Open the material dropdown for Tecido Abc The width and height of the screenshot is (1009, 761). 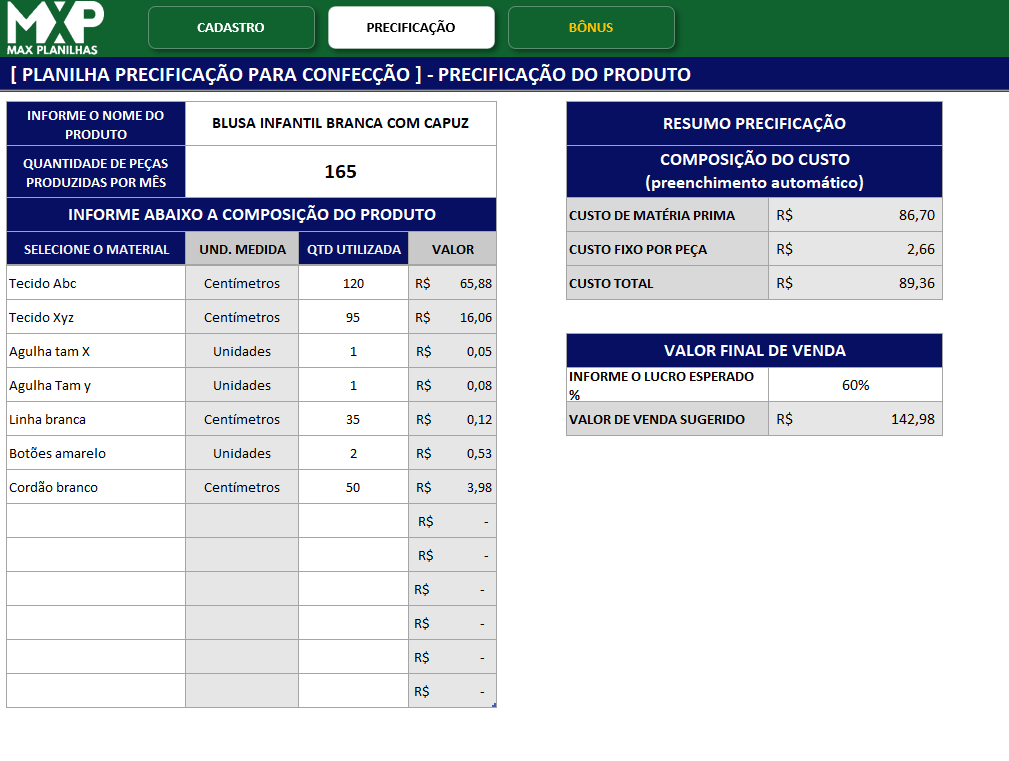tap(95, 282)
